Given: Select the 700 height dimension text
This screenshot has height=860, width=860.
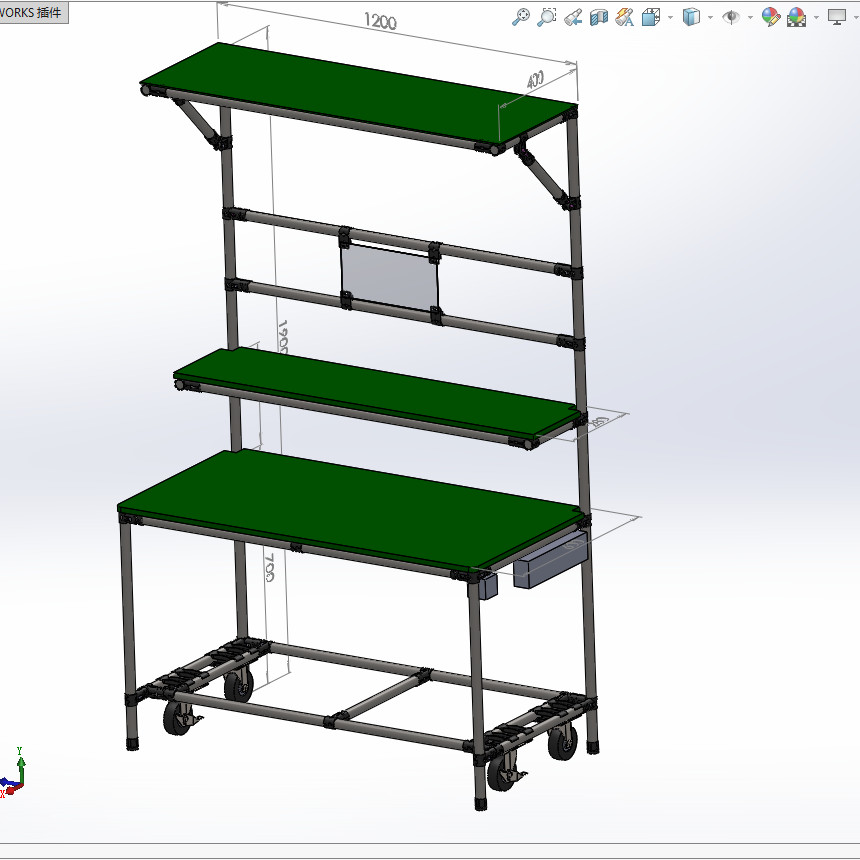Looking at the screenshot, I should tap(269, 567).
